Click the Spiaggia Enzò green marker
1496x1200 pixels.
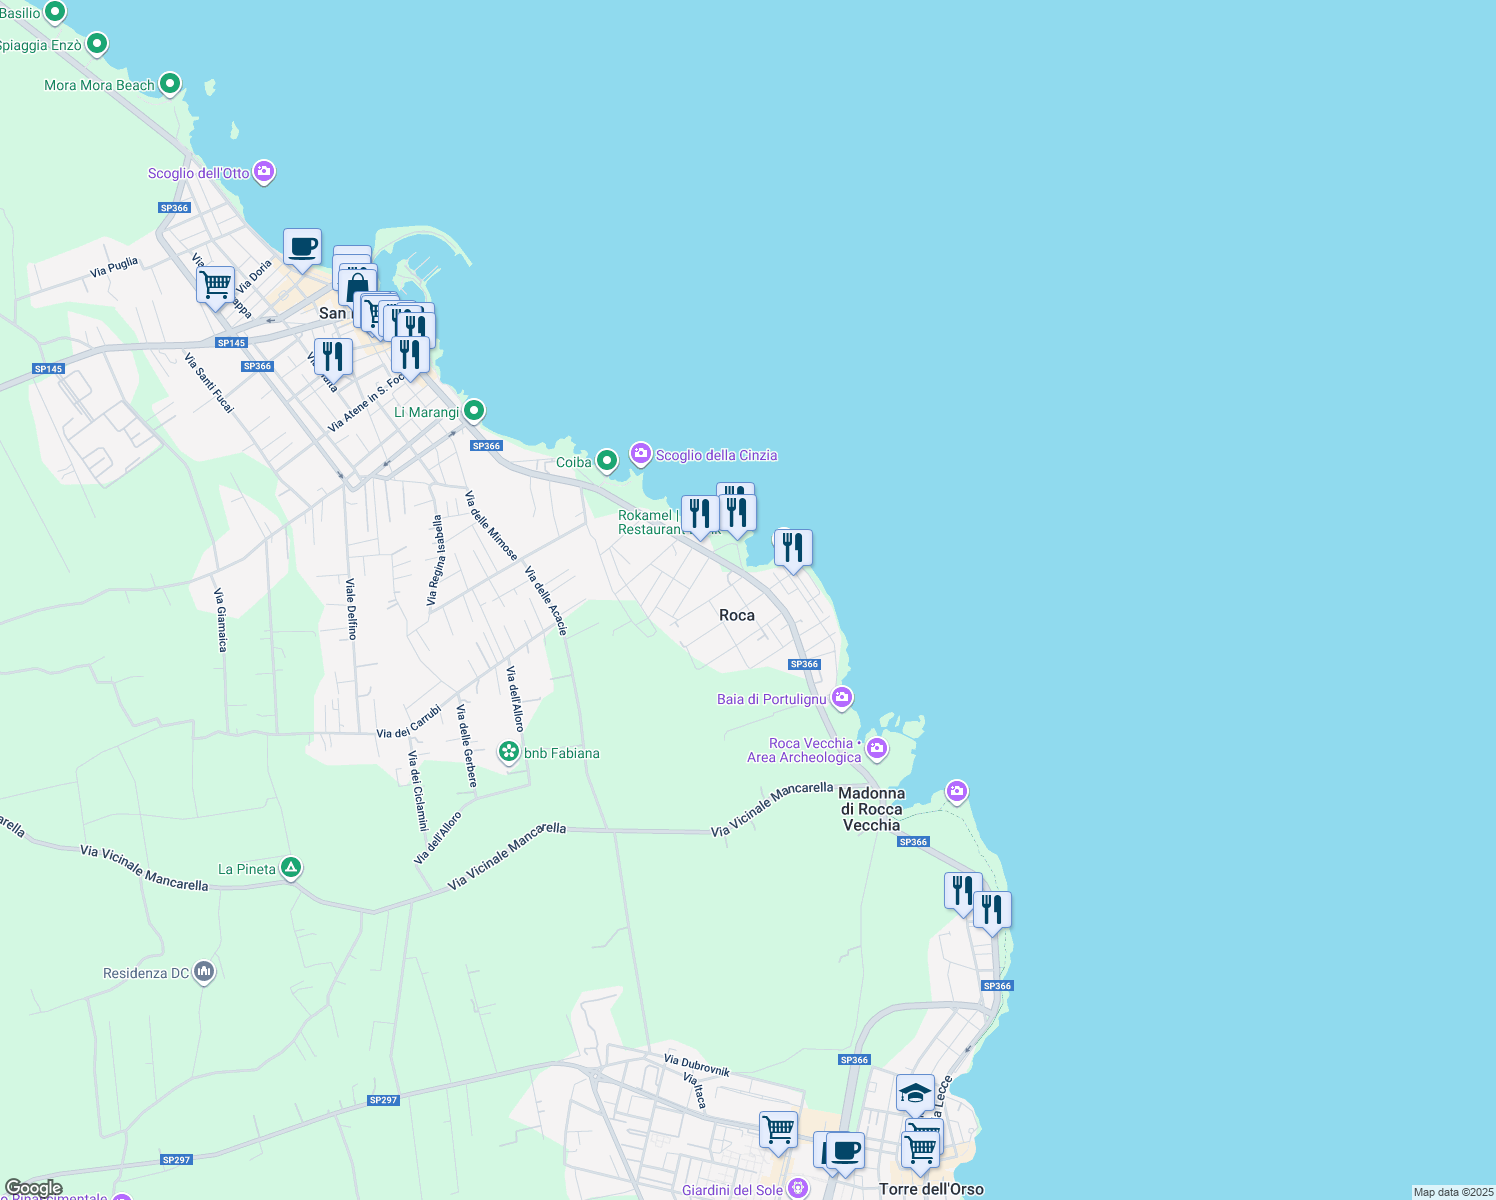tap(97, 44)
